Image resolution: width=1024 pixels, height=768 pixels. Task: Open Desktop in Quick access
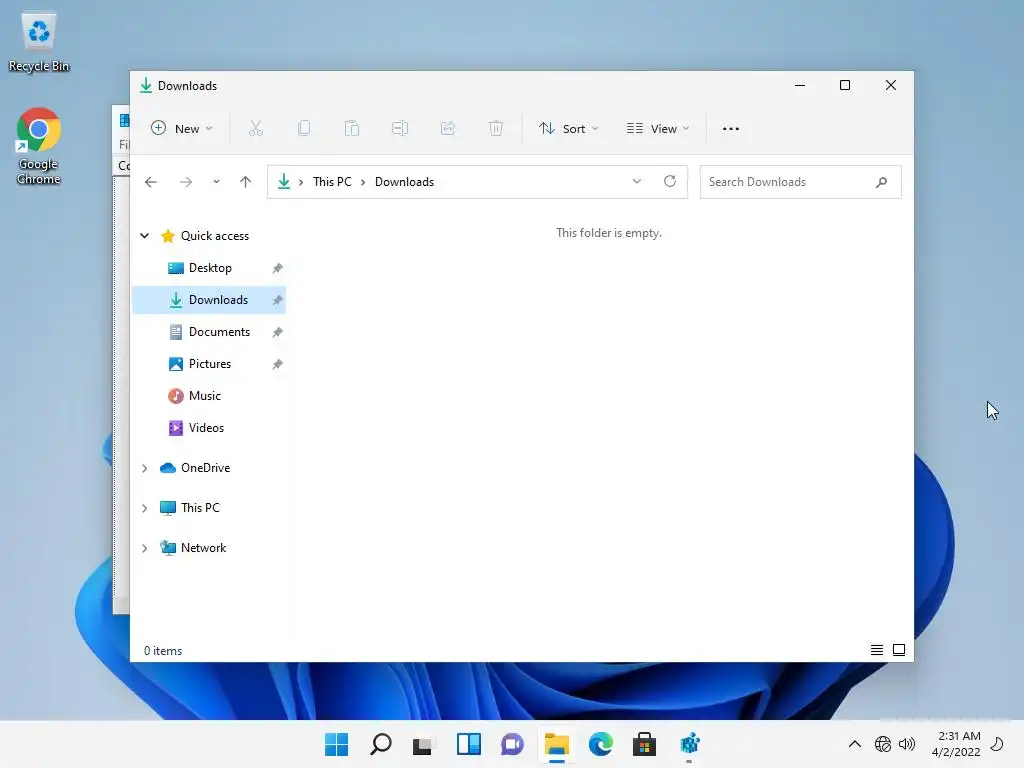click(x=210, y=268)
